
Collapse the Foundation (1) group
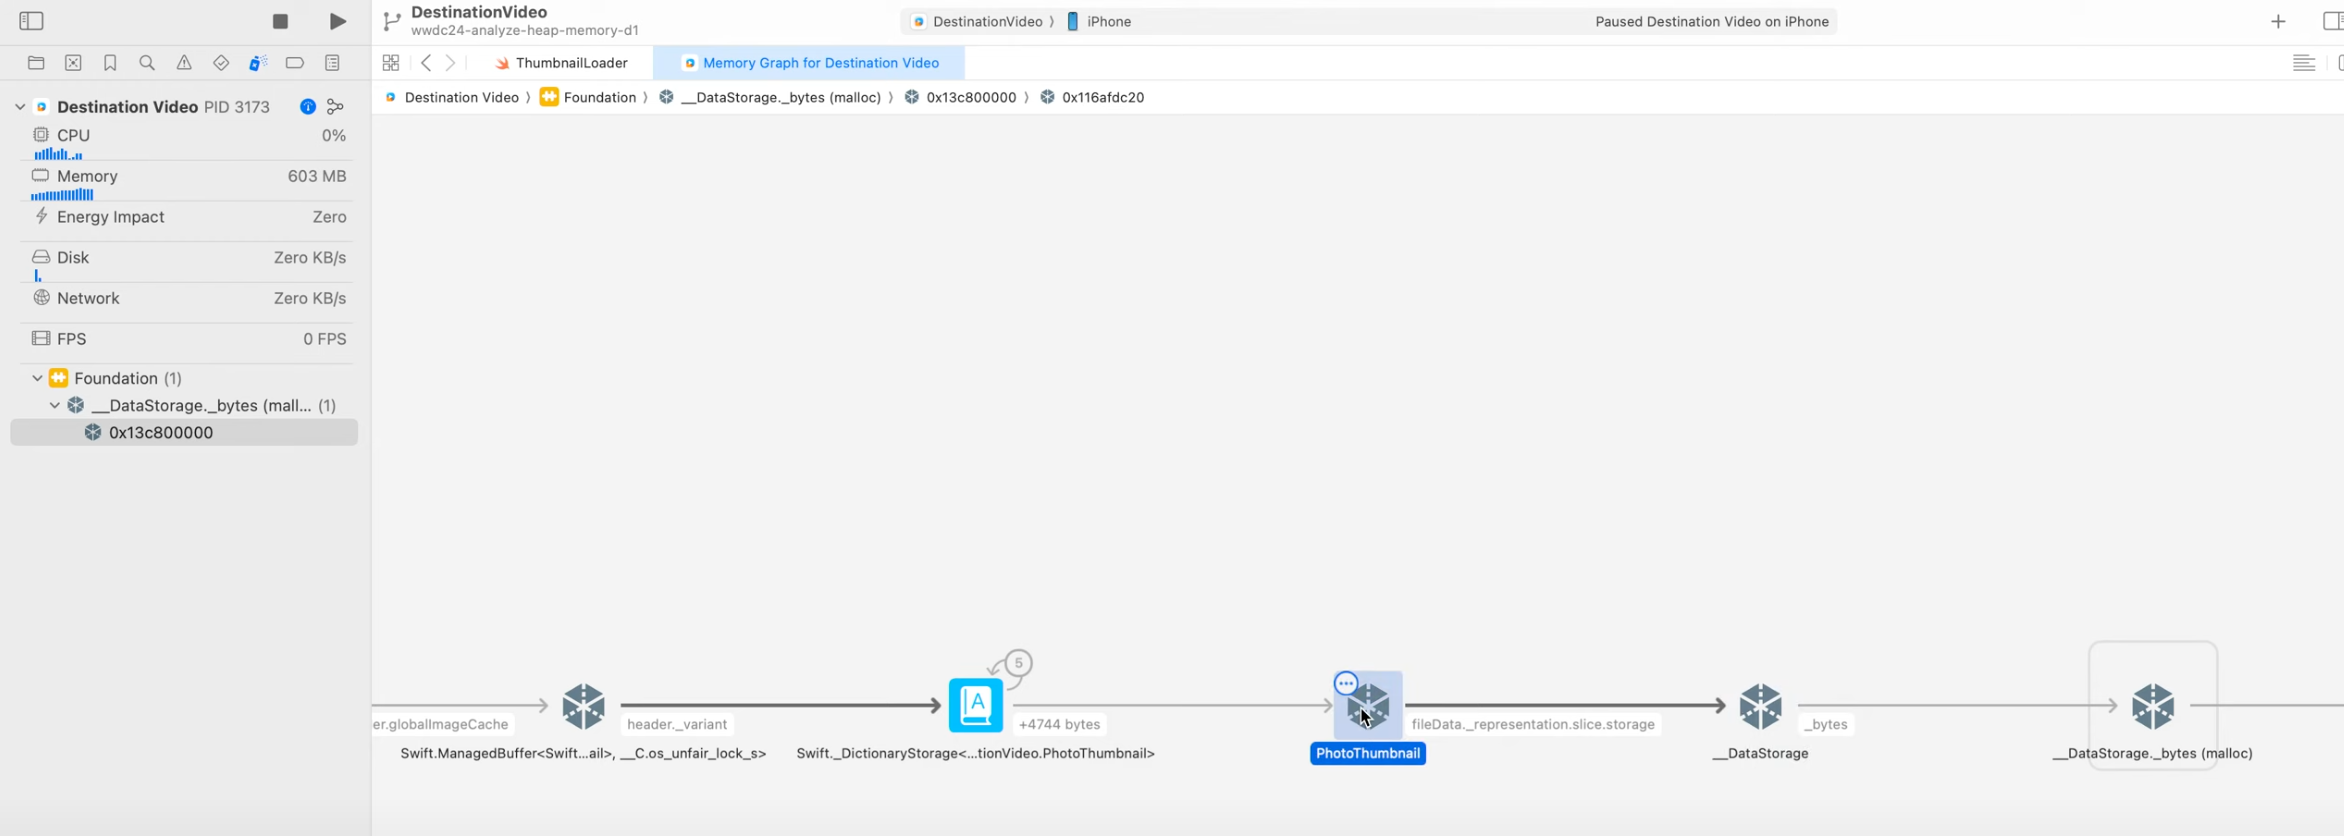[37, 378]
